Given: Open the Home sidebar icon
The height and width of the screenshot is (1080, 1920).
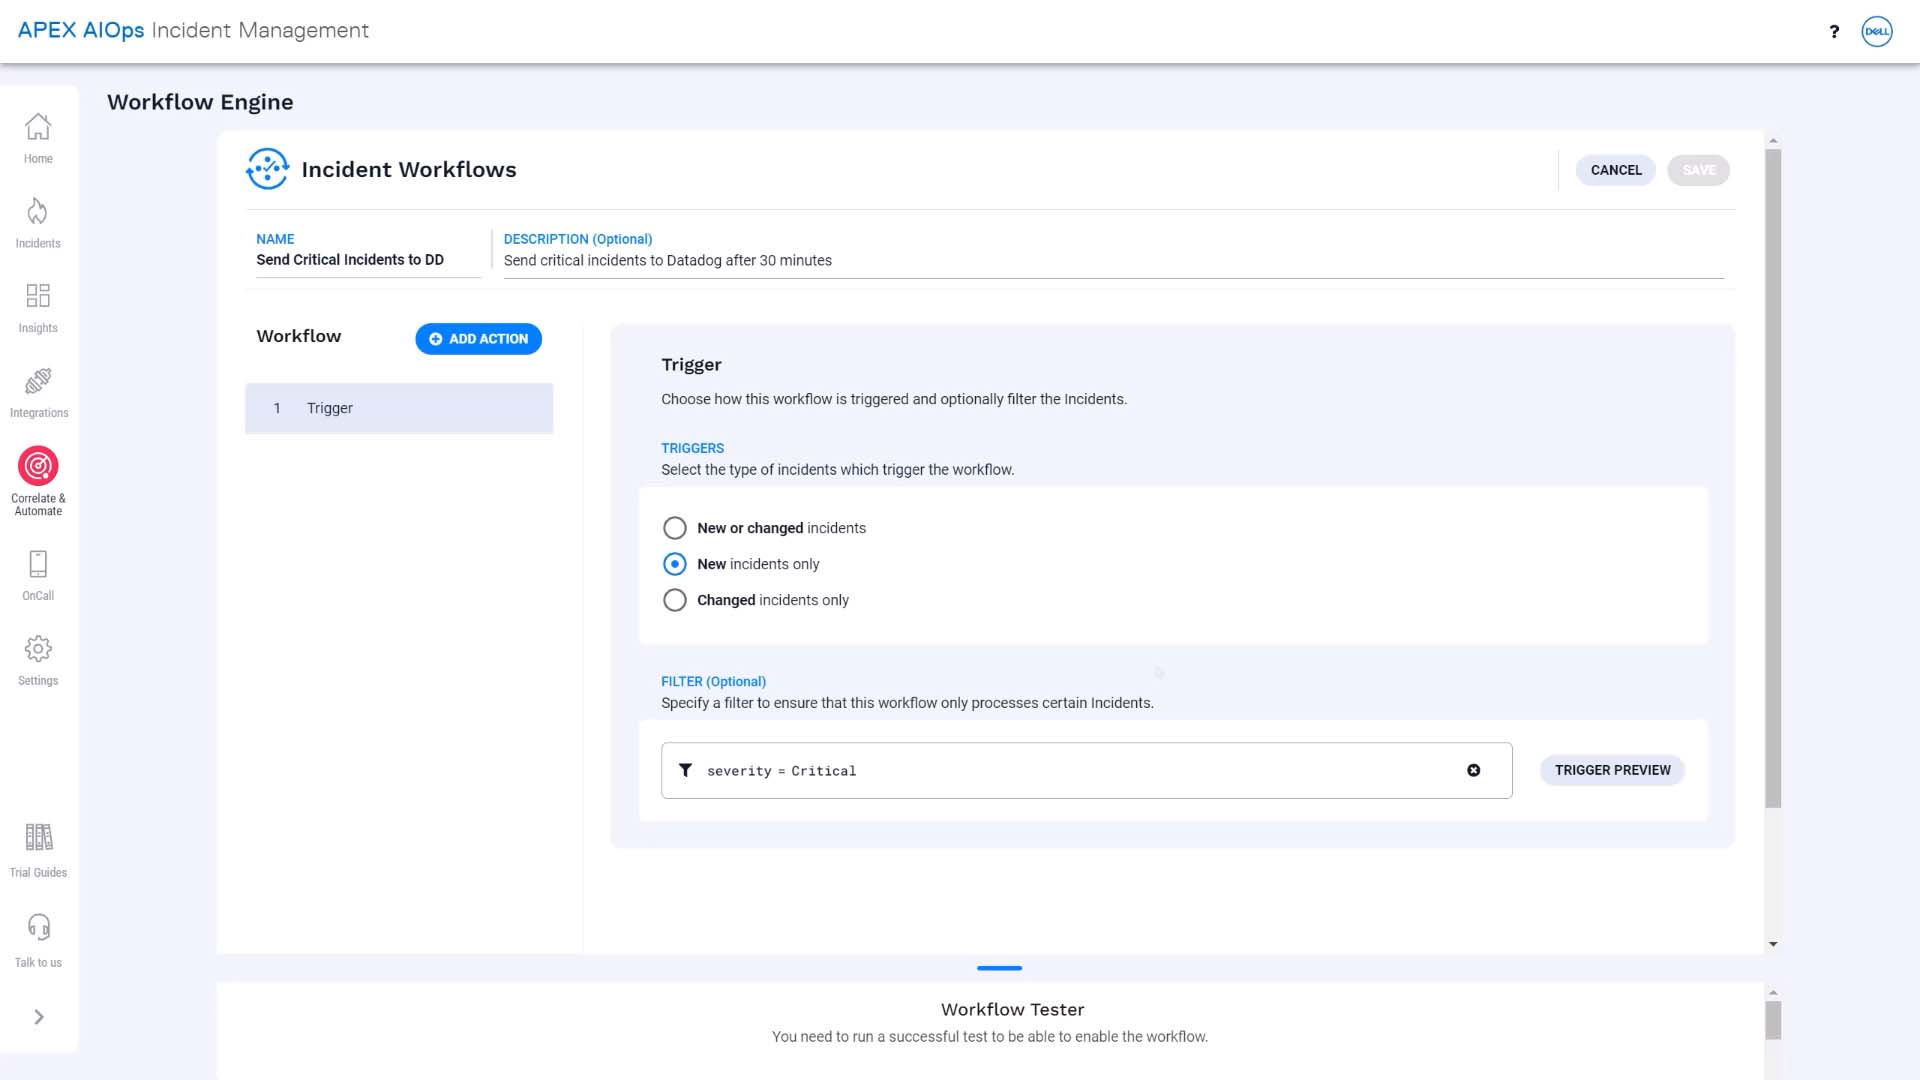Looking at the screenshot, I should click(x=38, y=127).
